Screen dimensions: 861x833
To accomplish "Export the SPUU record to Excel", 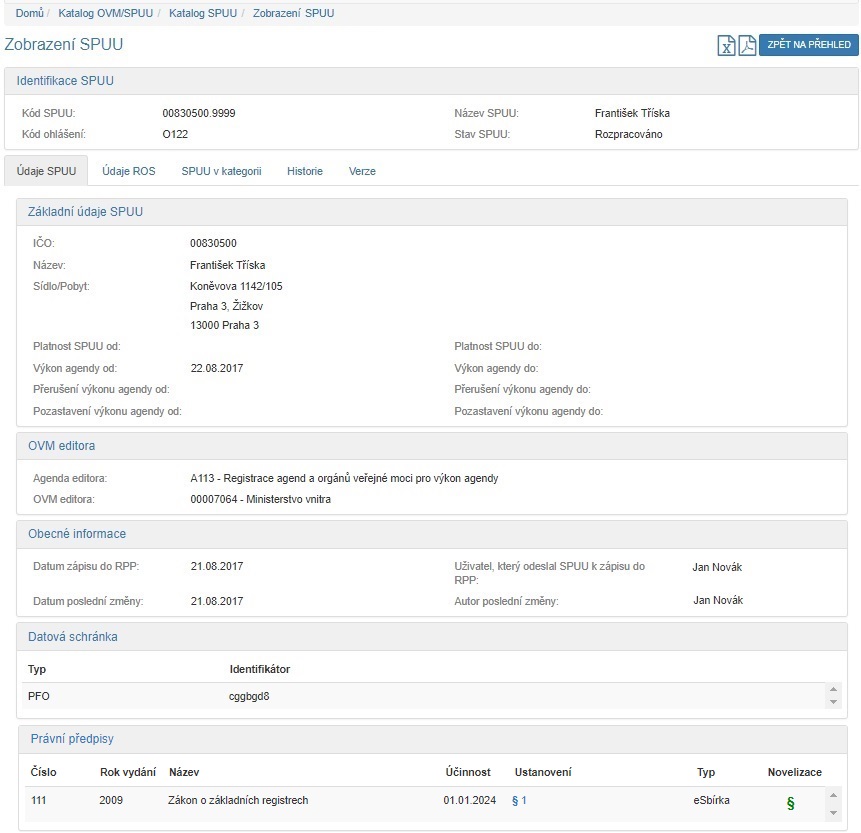I will tap(727, 46).
